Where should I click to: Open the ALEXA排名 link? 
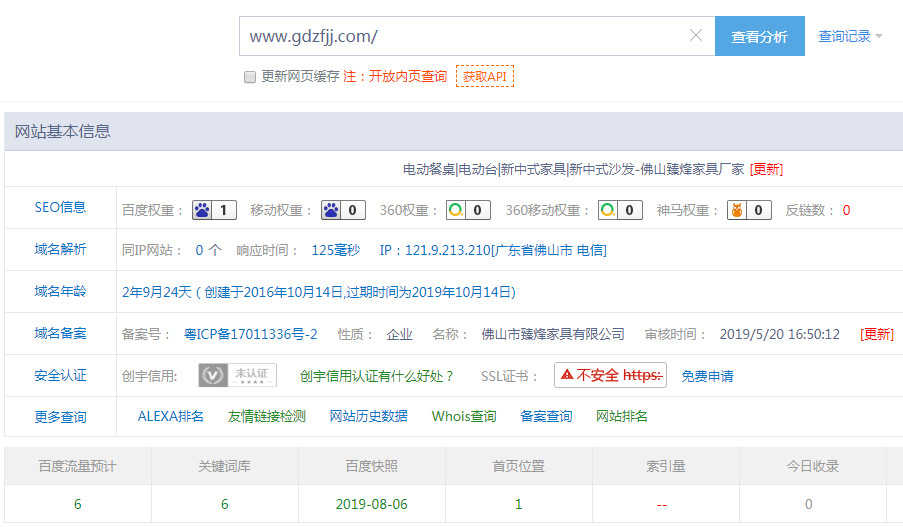(x=170, y=416)
